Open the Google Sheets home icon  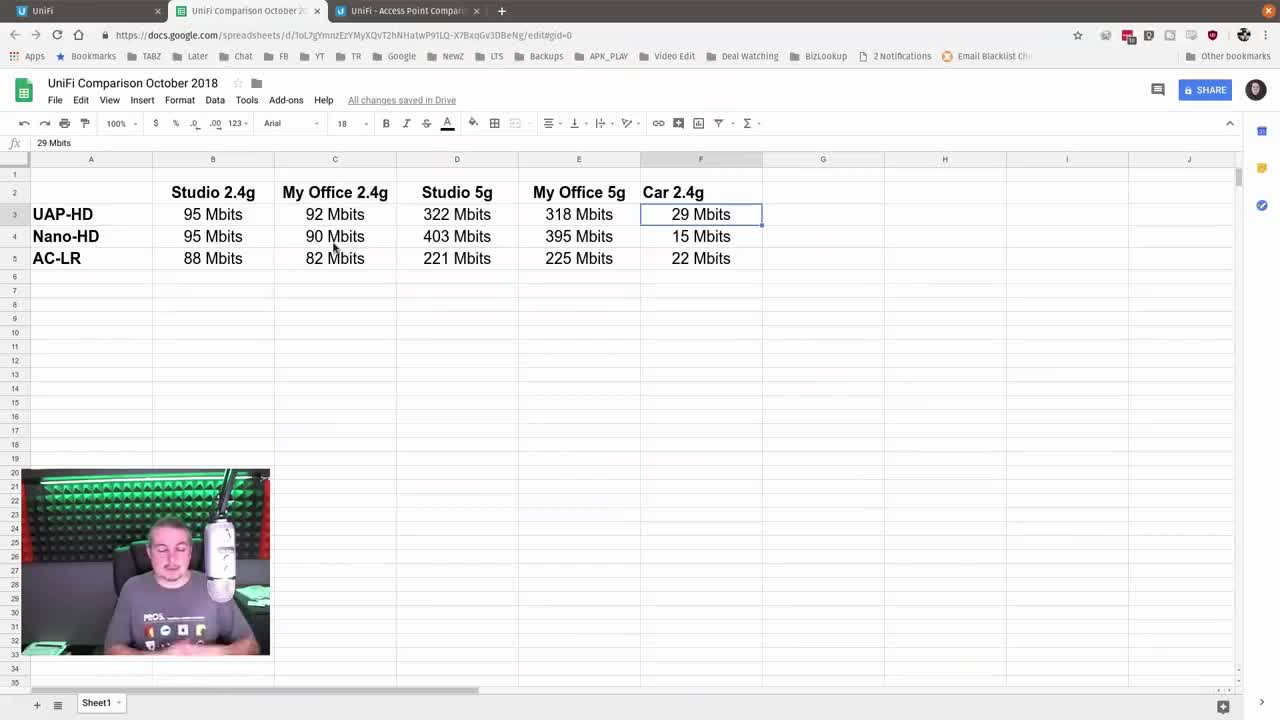(24, 90)
